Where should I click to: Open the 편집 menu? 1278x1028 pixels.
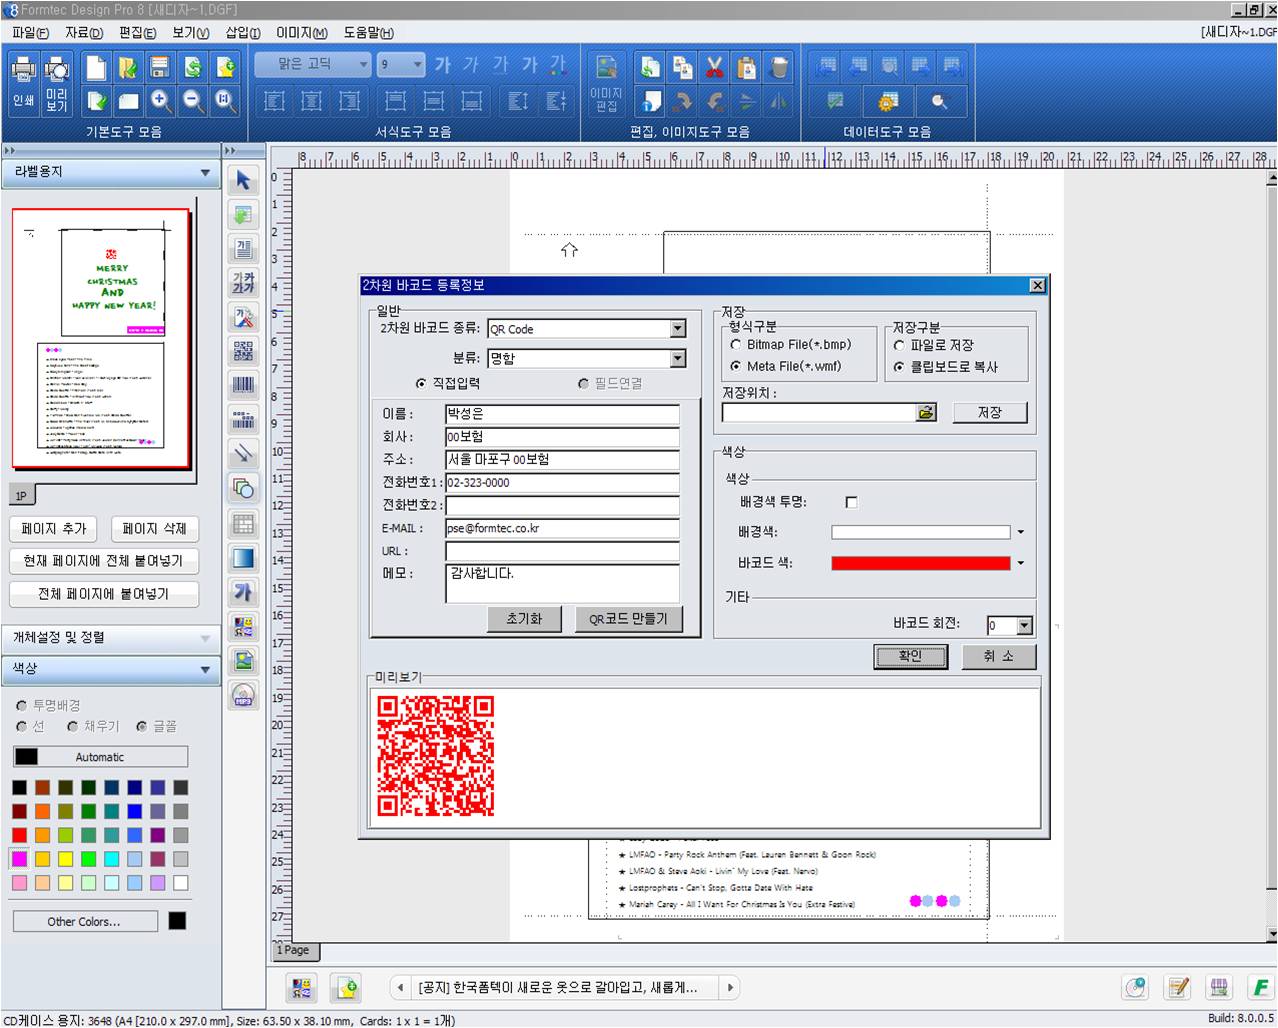[x=137, y=33]
